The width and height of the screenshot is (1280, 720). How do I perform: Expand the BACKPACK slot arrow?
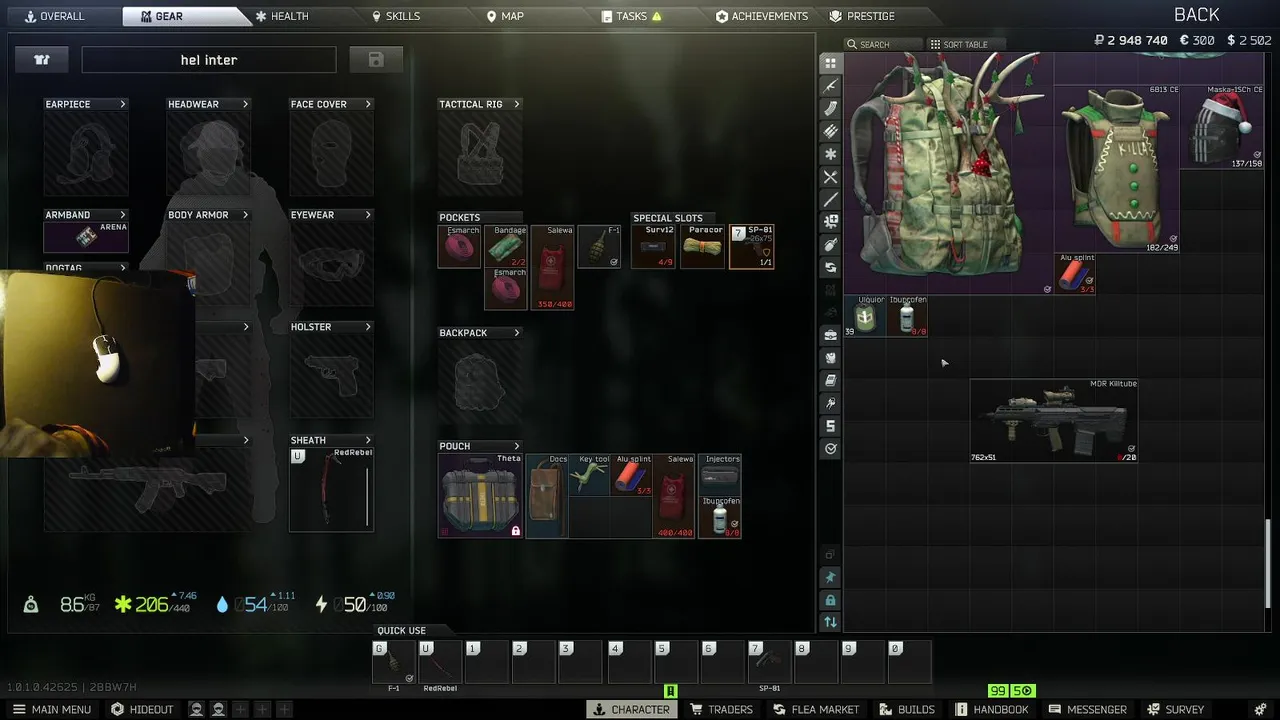click(x=516, y=333)
